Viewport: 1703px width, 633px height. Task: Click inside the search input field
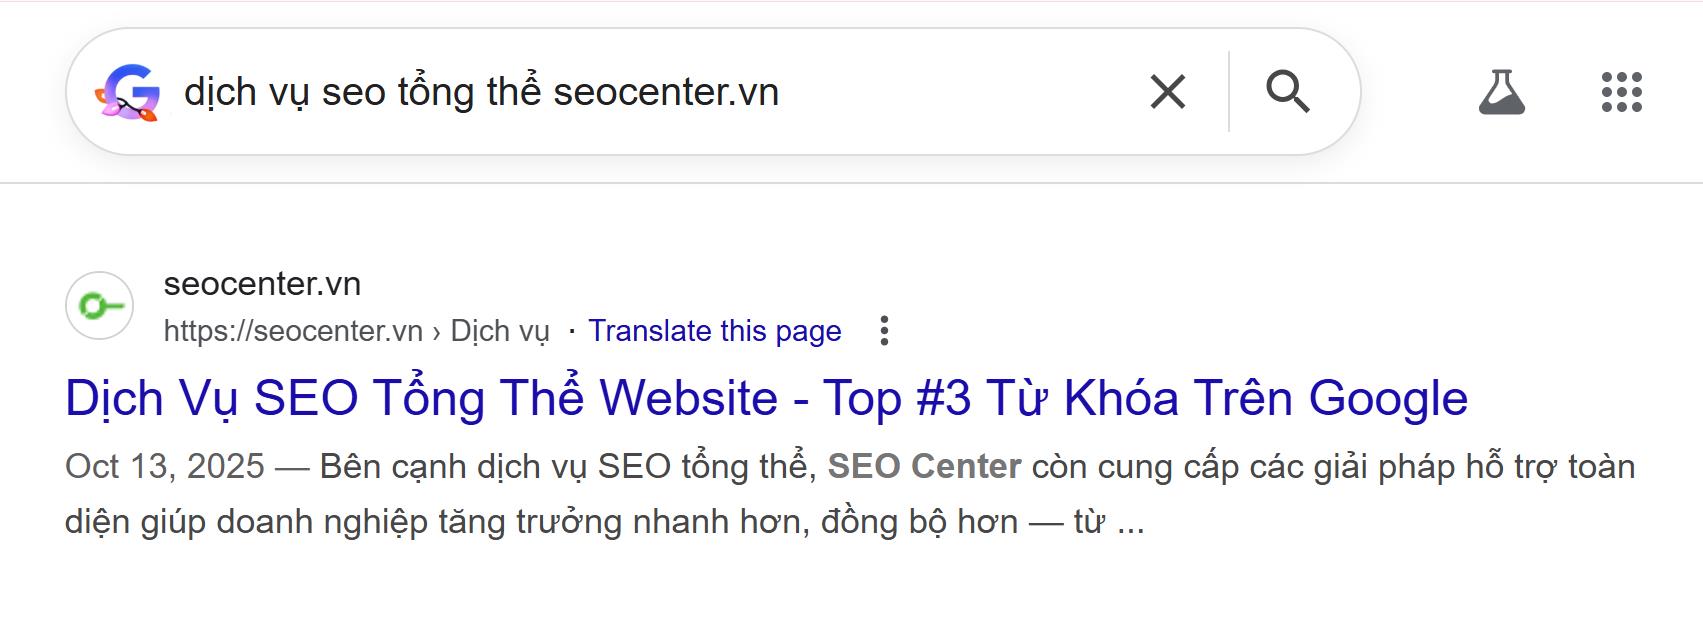coord(600,92)
